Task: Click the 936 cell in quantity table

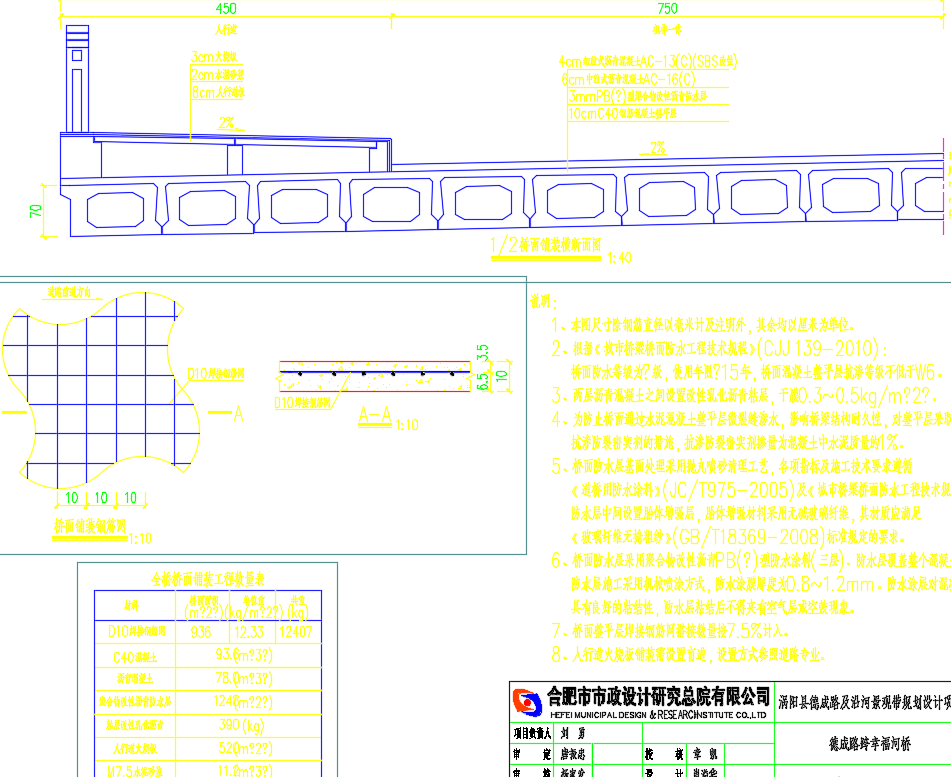Action: tap(201, 632)
